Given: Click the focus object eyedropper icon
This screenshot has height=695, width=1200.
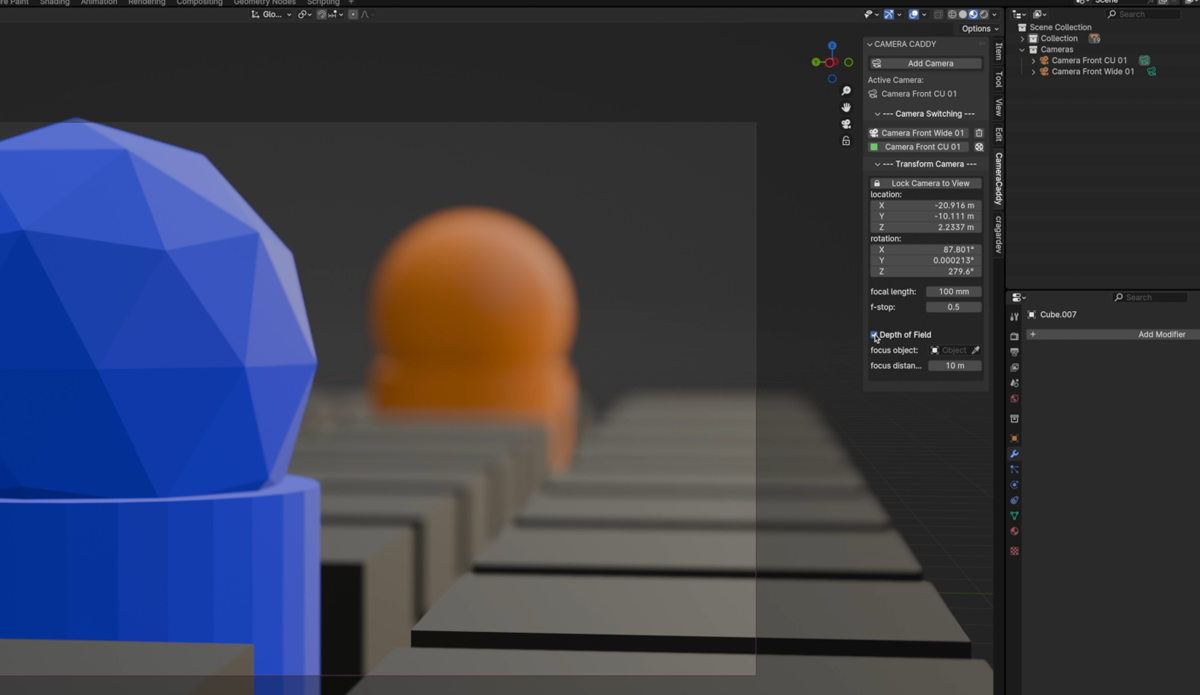Looking at the screenshot, I should pyautogui.click(x=976, y=351).
